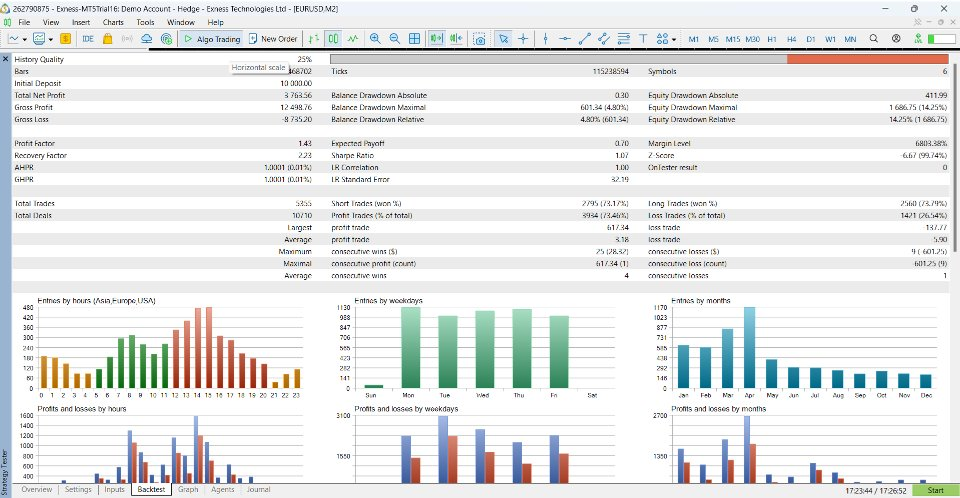Click the Total Net Profit value 3 763.56

[298, 96]
